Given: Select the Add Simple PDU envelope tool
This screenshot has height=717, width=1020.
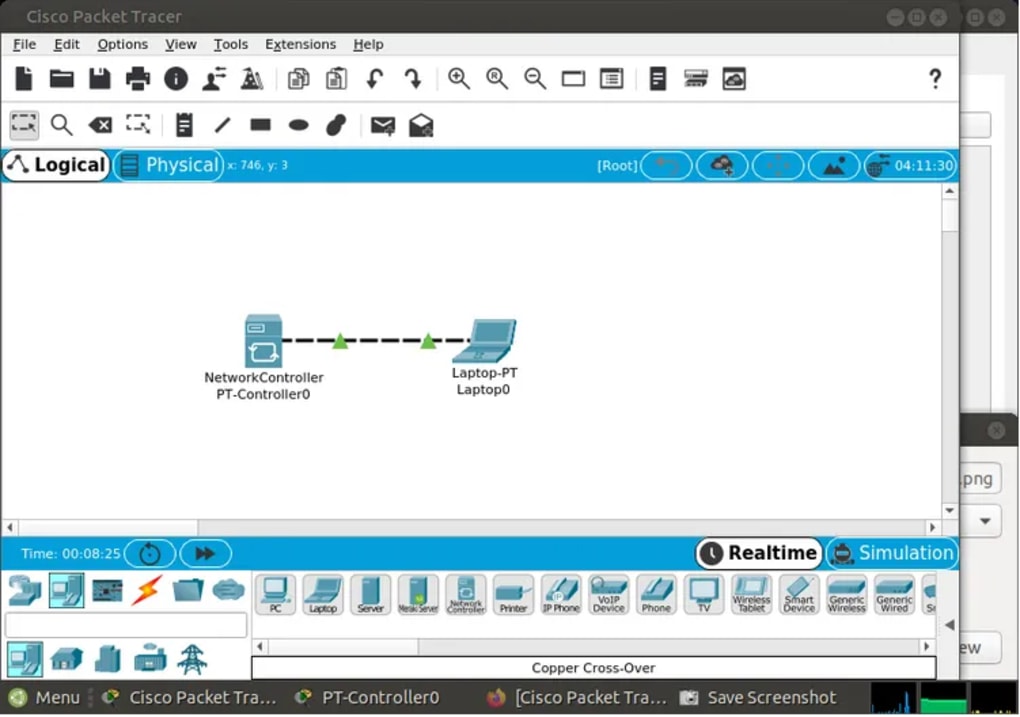Looking at the screenshot, I should pos(382,124).
